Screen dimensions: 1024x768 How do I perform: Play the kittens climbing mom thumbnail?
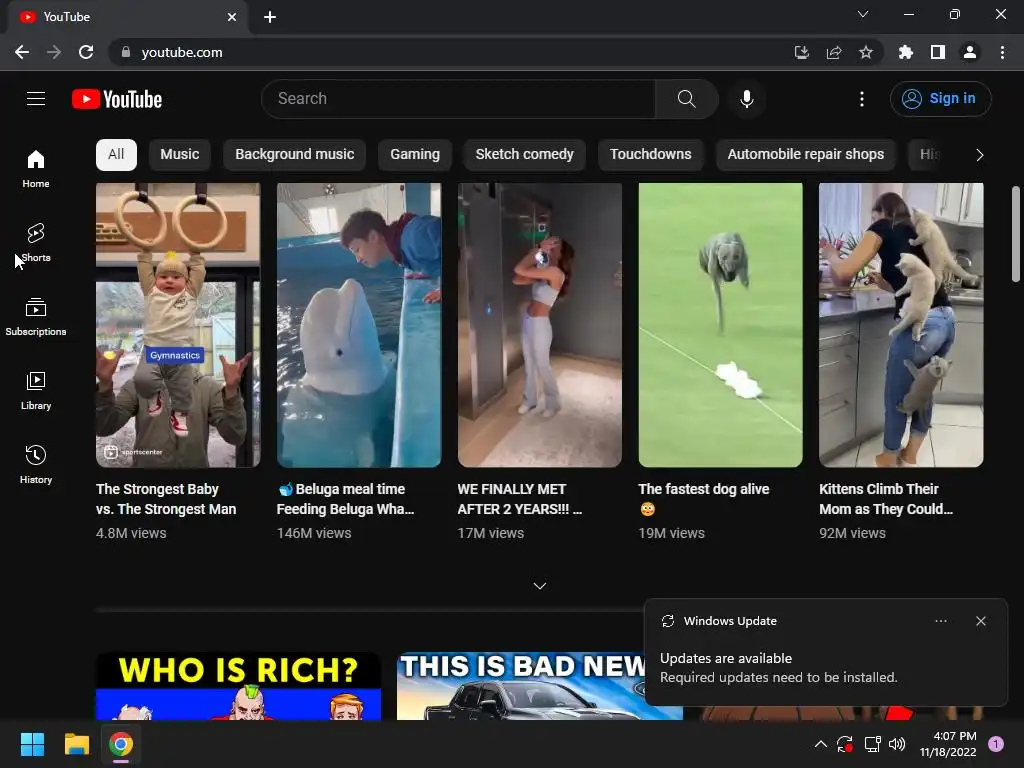click(901, 325)
